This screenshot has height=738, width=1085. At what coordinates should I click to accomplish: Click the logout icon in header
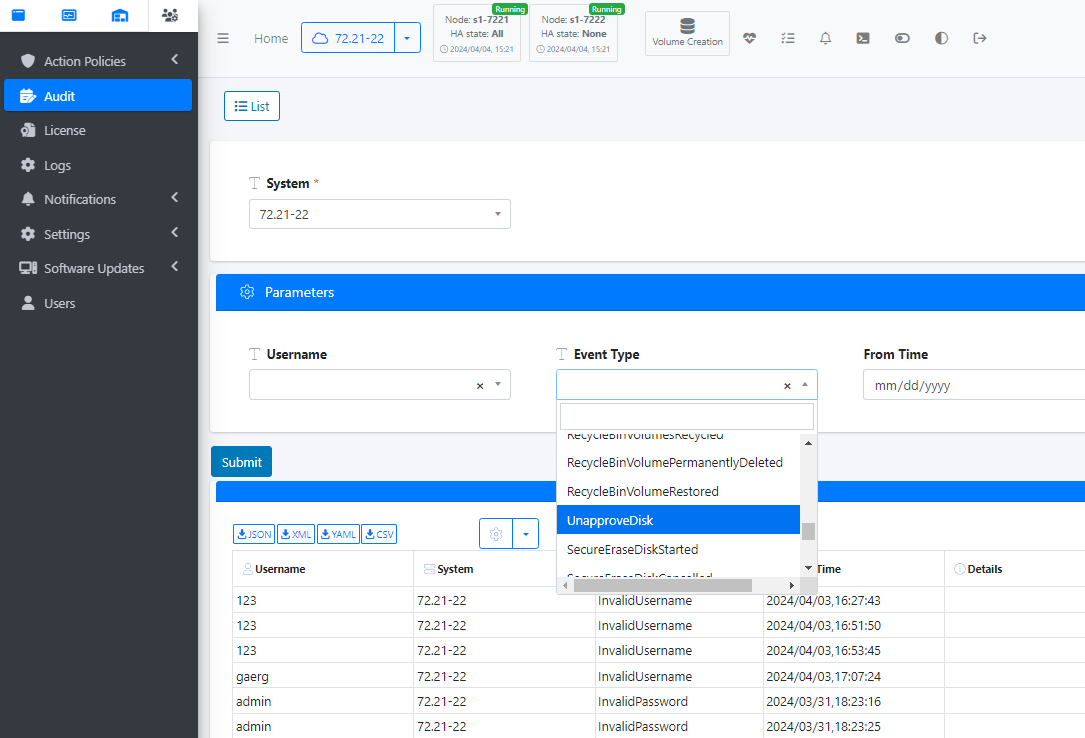979,38
